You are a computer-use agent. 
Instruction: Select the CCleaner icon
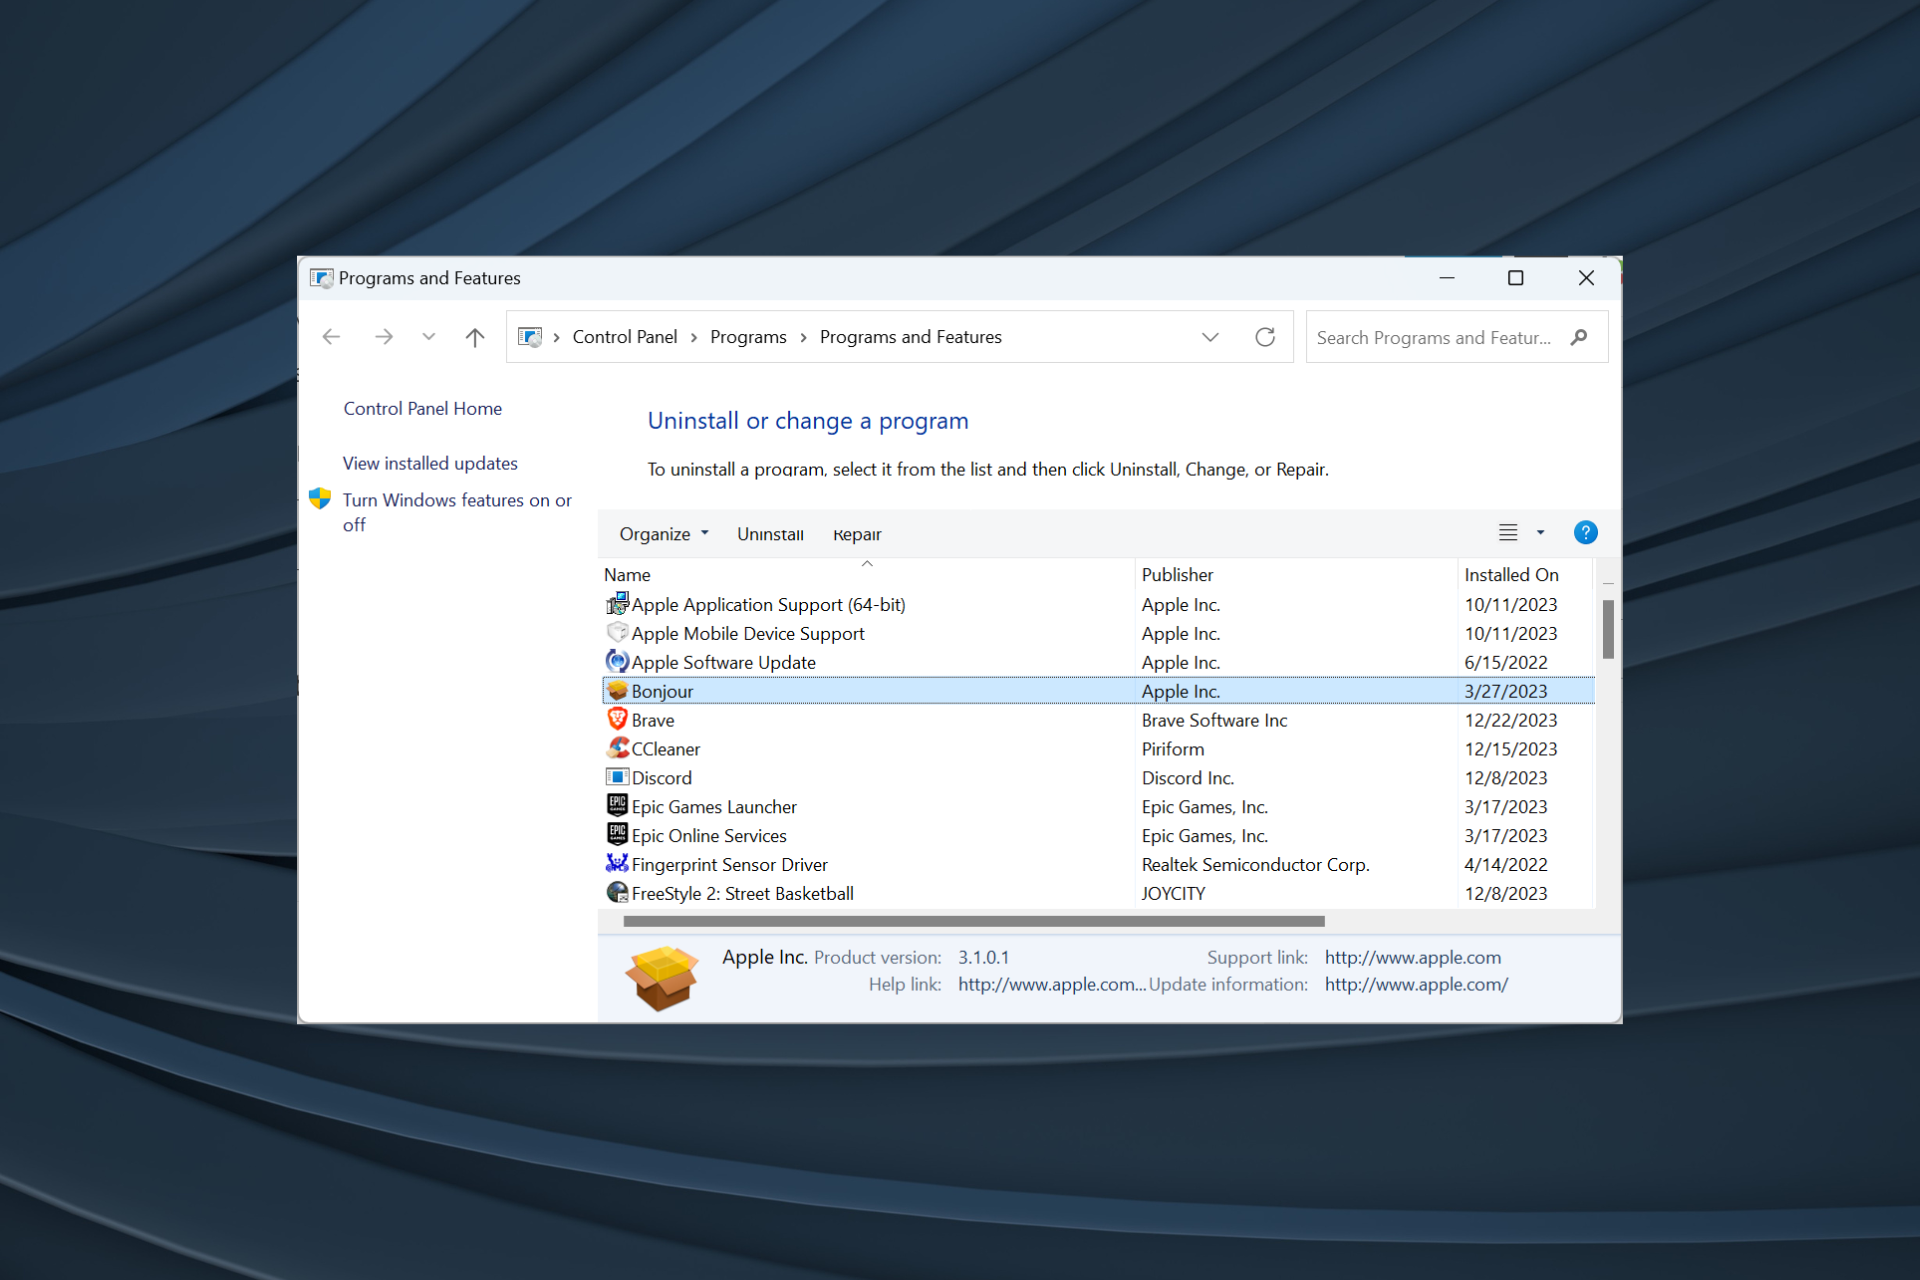pyautogui.click(x=617, y=748)
